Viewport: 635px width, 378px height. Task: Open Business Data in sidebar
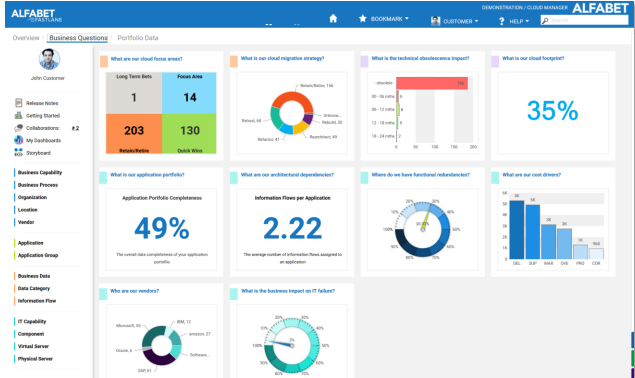click(34, 276)
